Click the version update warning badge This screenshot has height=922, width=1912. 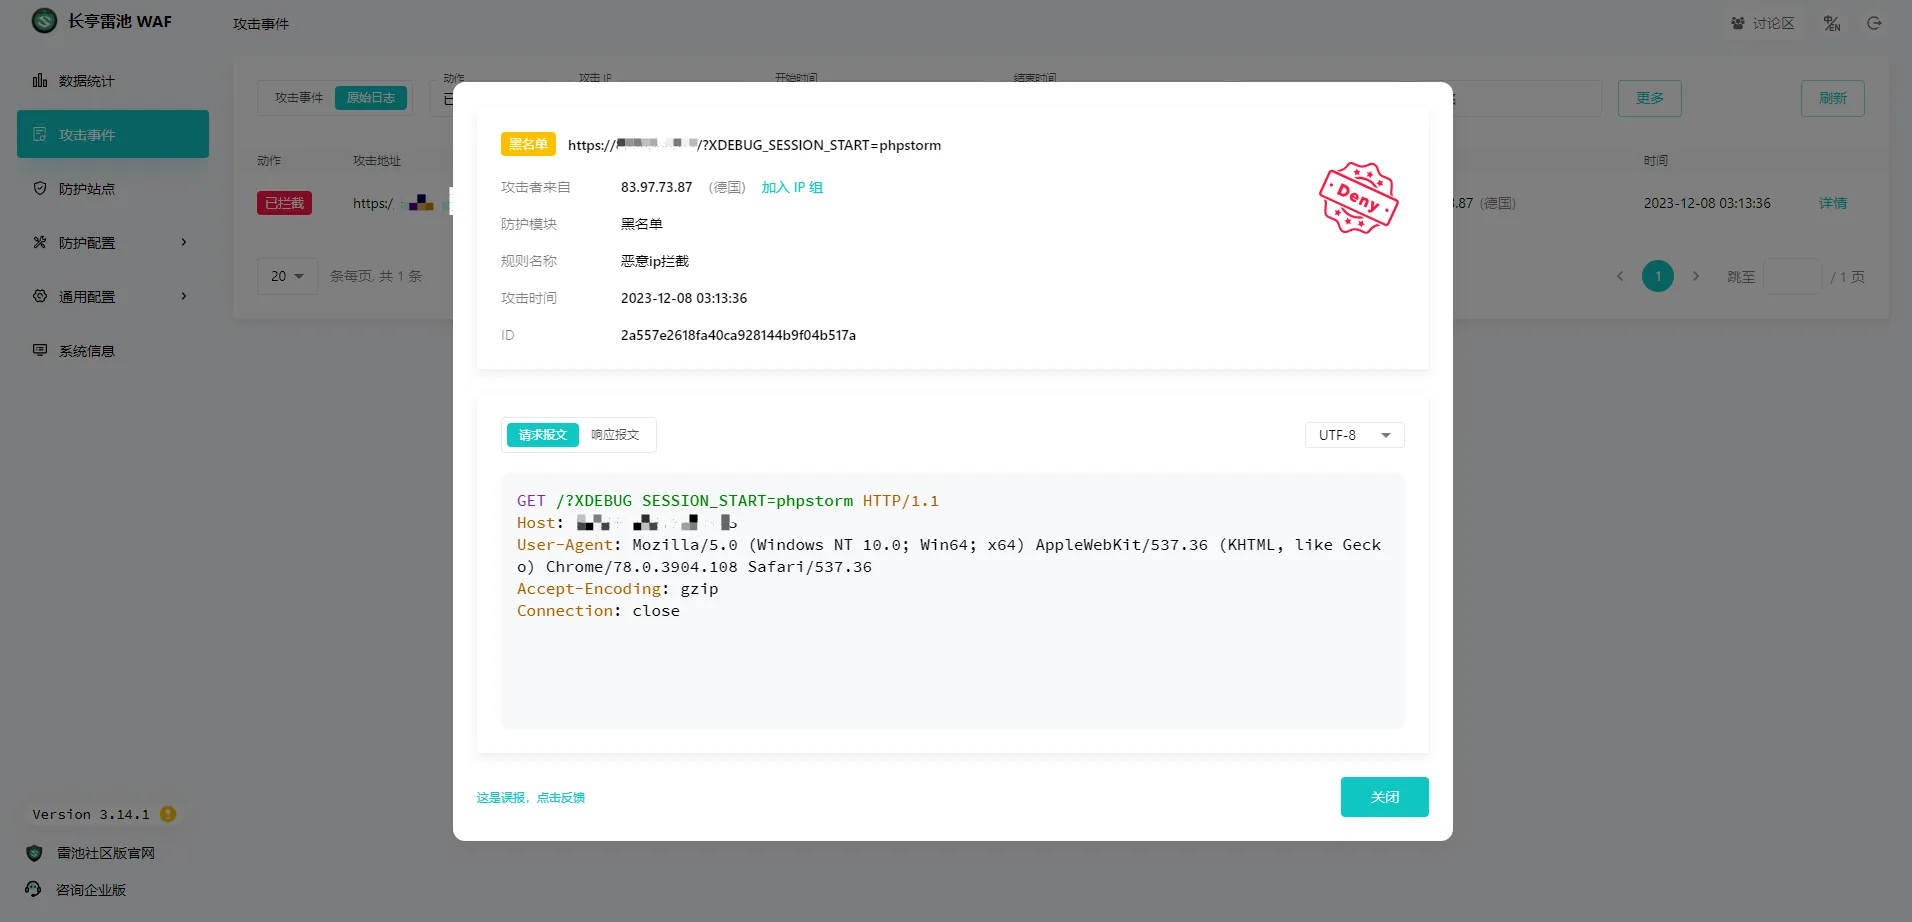click(x=168, y=814)
